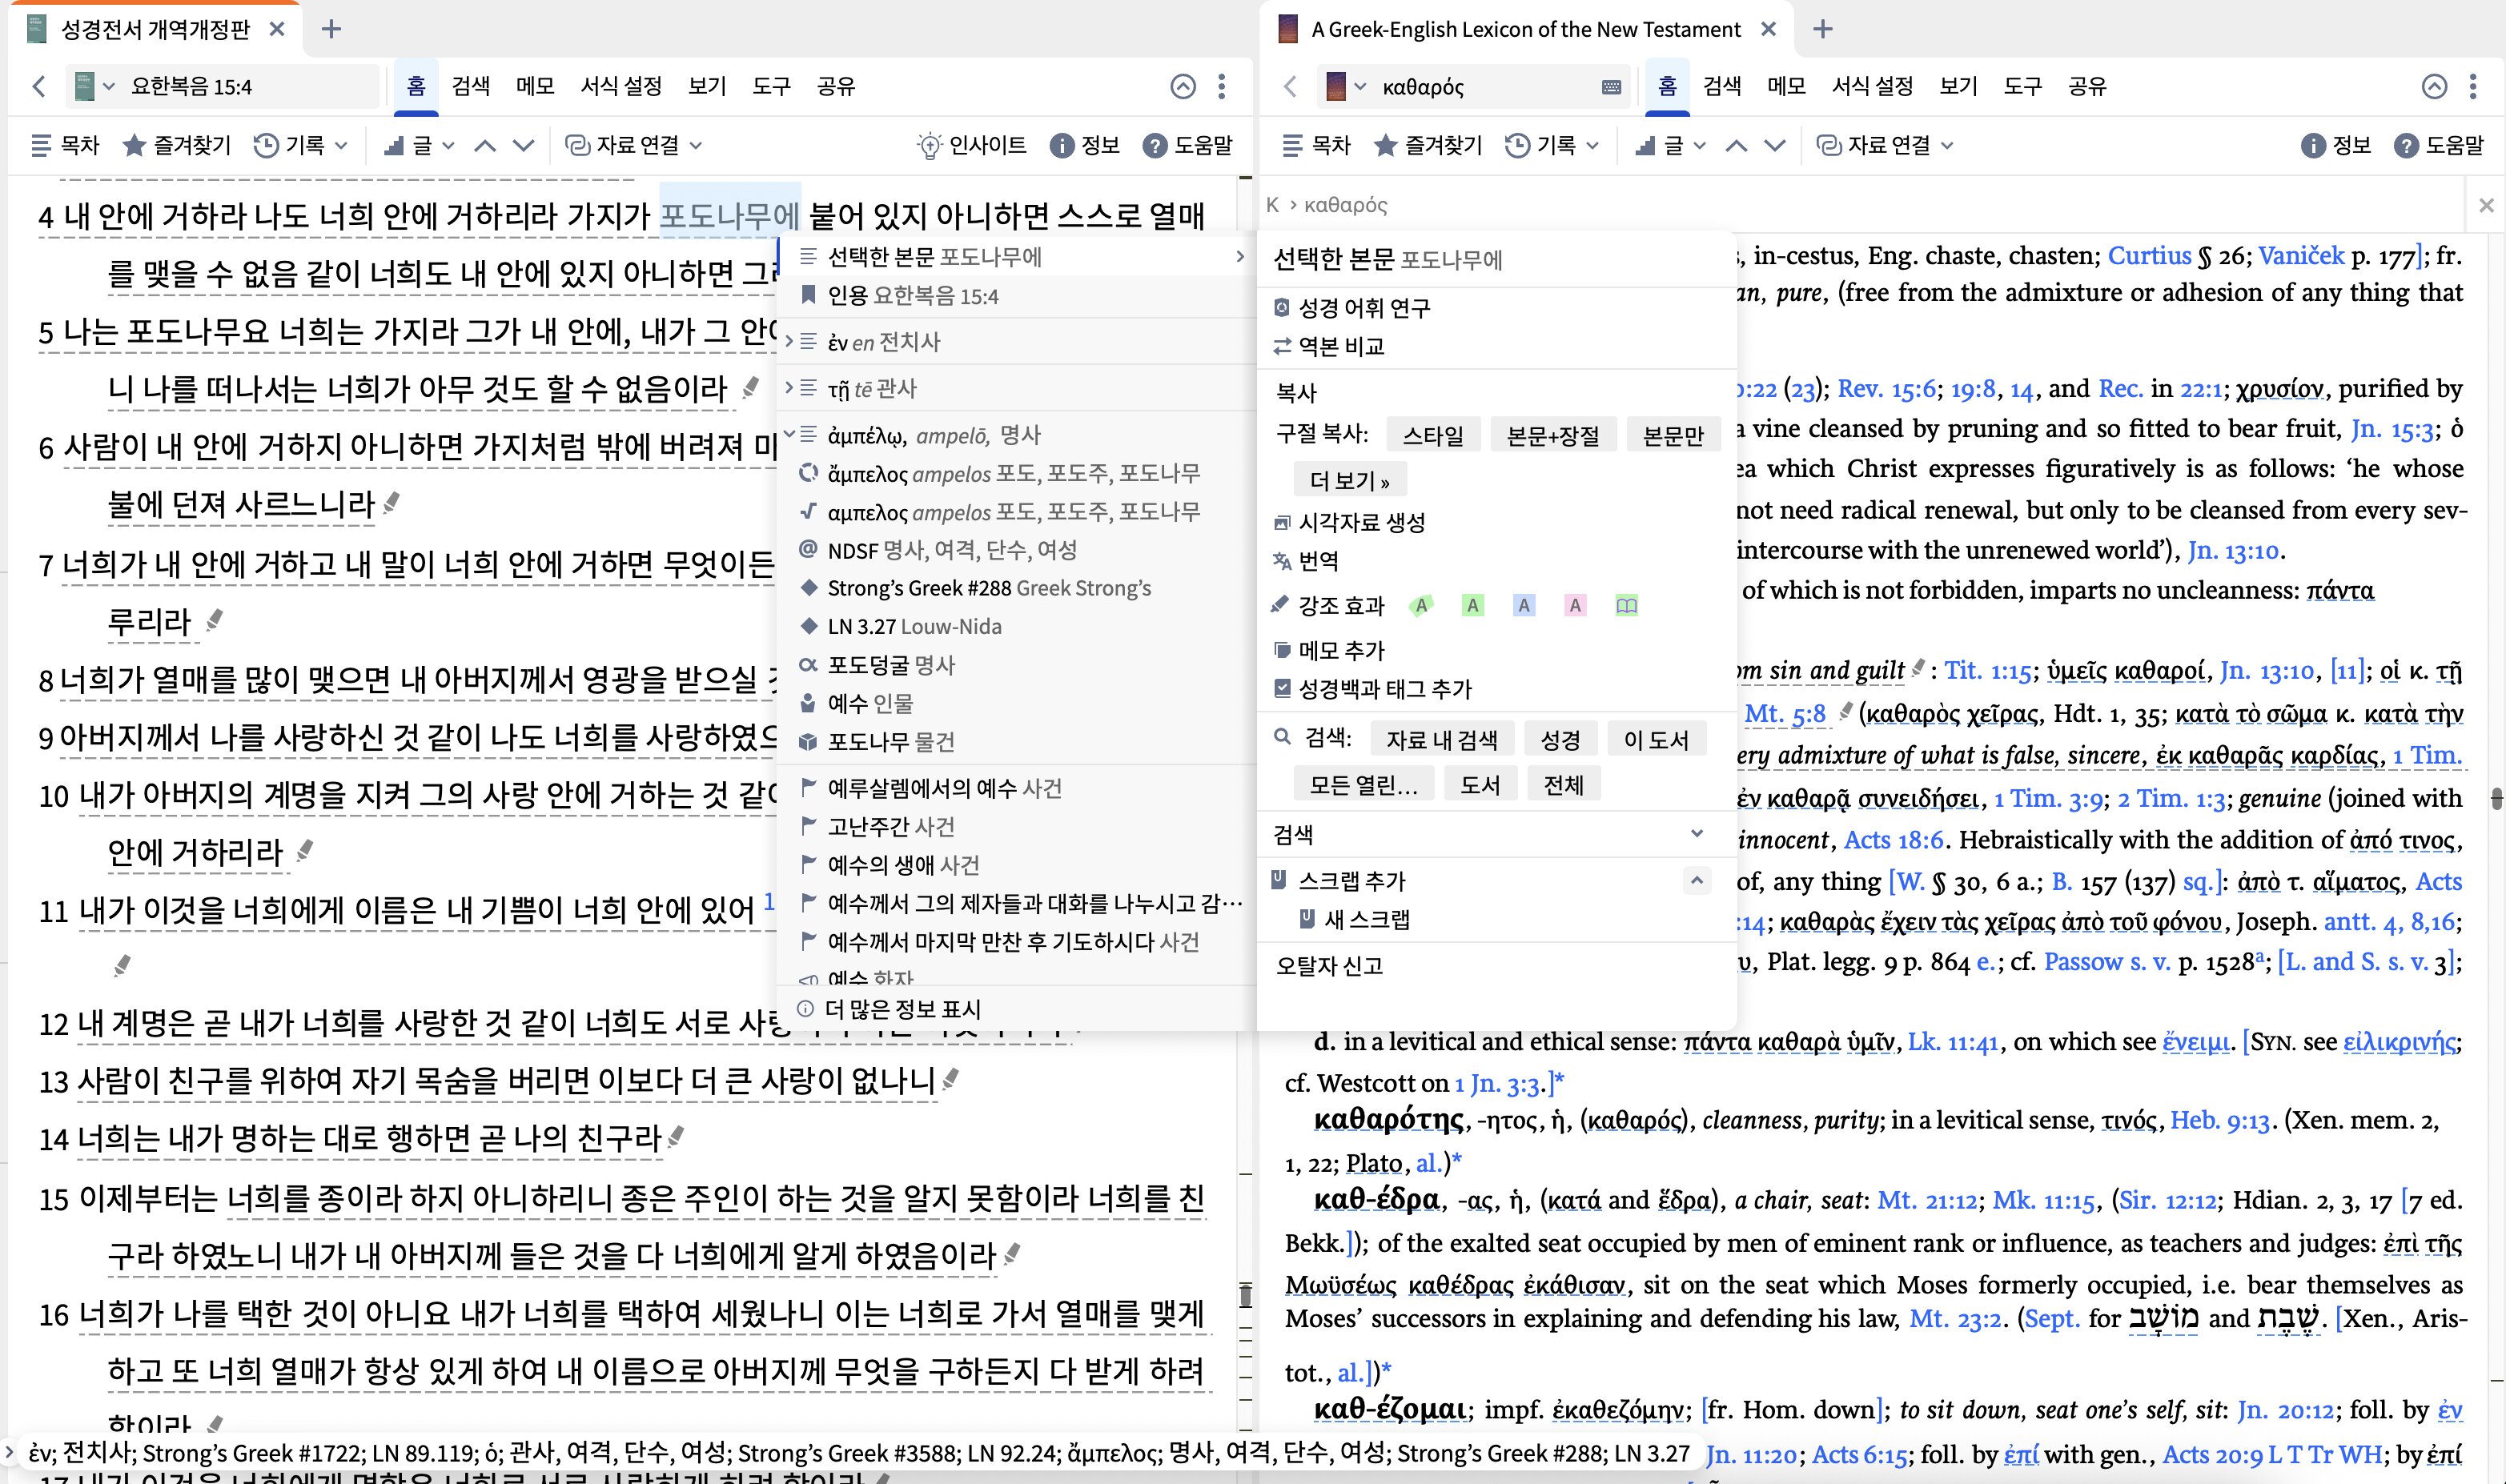
Task: Switch to 검색 tab in Bible panel
Action: click(470, 86)
